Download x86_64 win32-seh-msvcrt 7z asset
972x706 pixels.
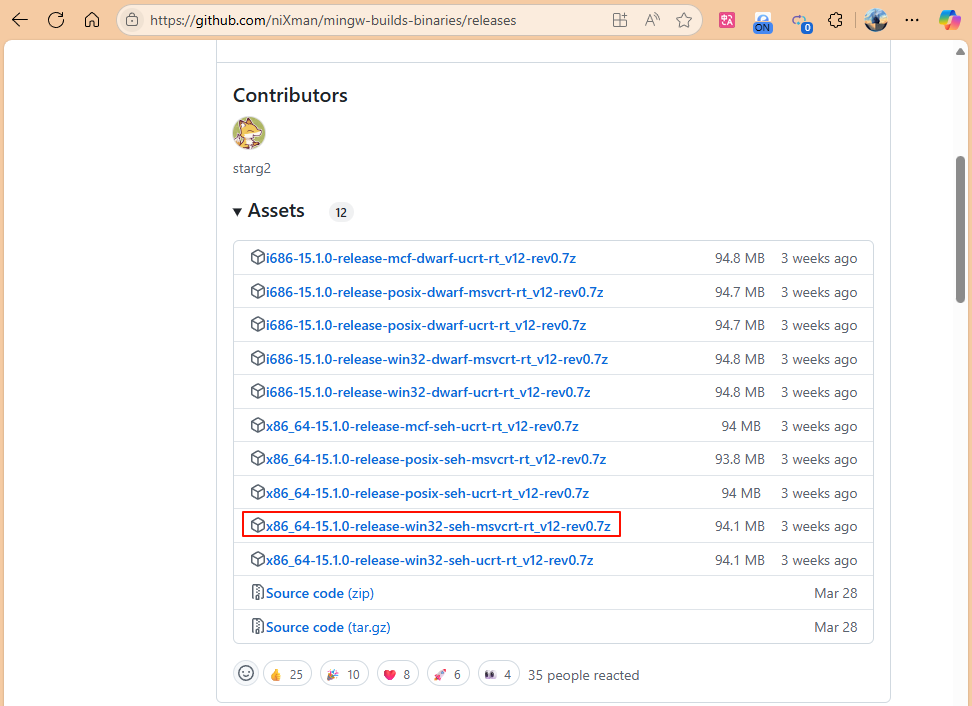tap(438, 526)
